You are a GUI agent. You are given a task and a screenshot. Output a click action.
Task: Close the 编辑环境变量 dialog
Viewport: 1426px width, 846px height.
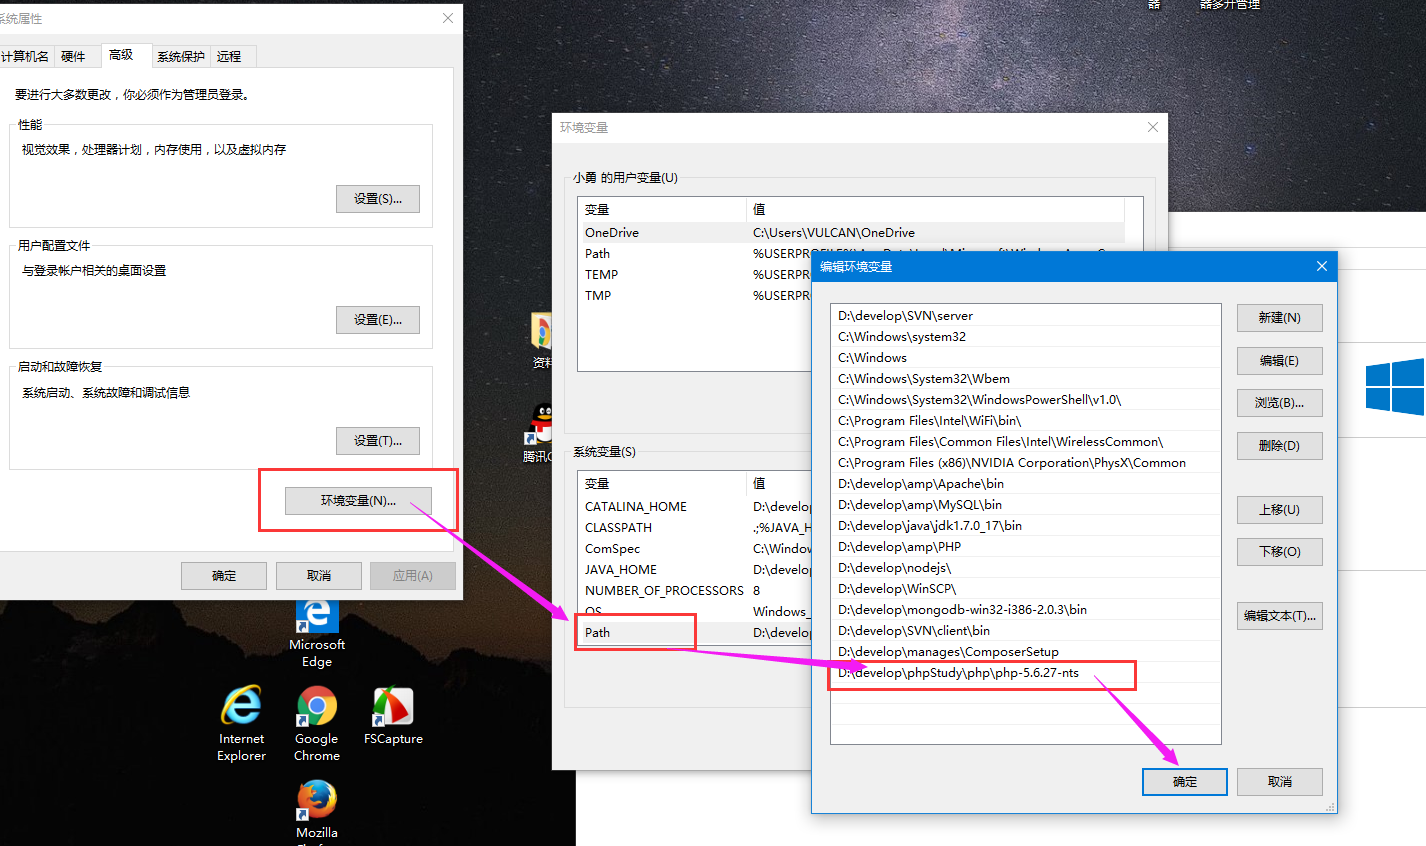[x=1321, y=266]
